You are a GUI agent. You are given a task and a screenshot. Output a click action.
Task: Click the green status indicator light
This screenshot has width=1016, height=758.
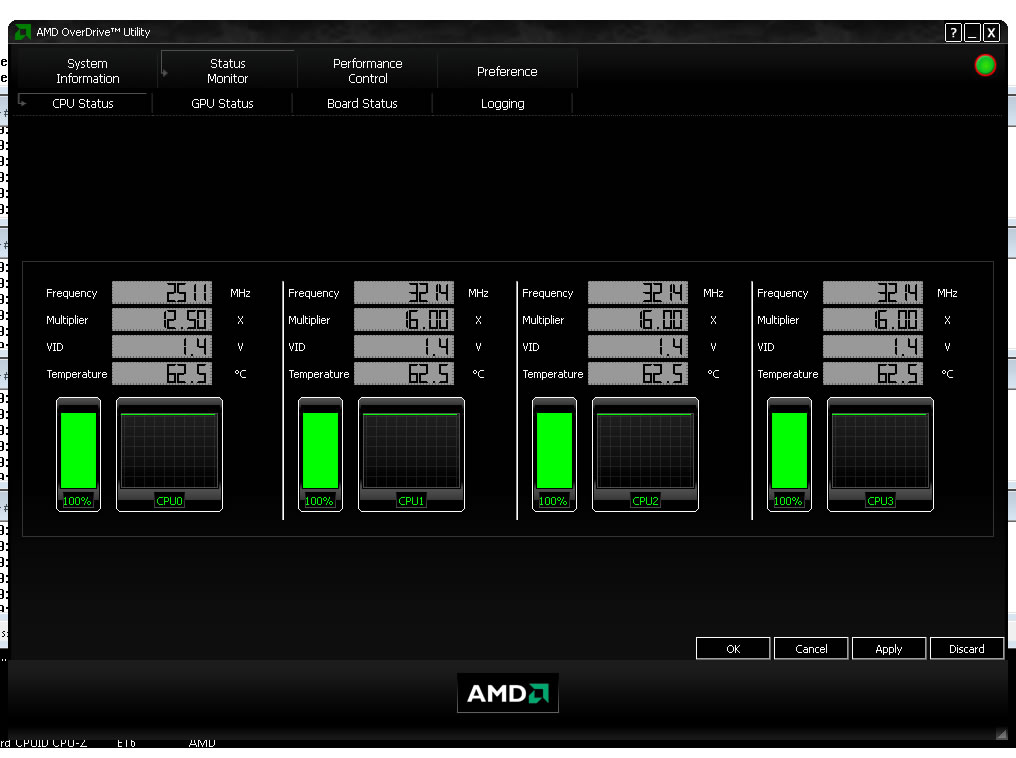pyautogui.click(x=985, y=65)
